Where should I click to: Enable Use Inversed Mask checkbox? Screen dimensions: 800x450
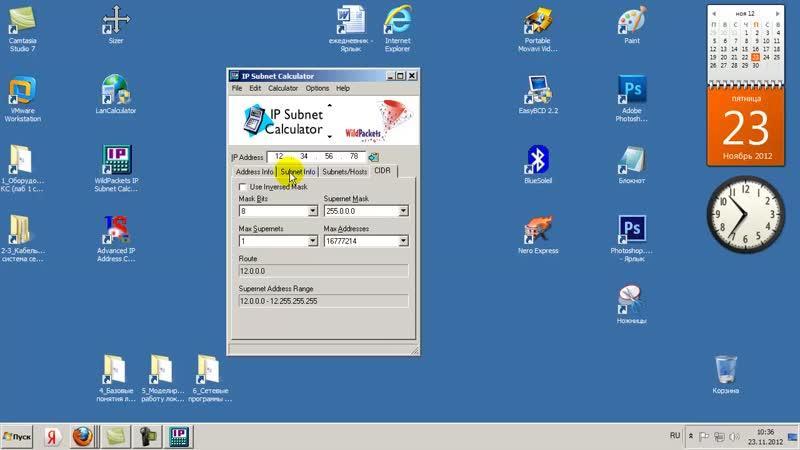pos(243,187)
